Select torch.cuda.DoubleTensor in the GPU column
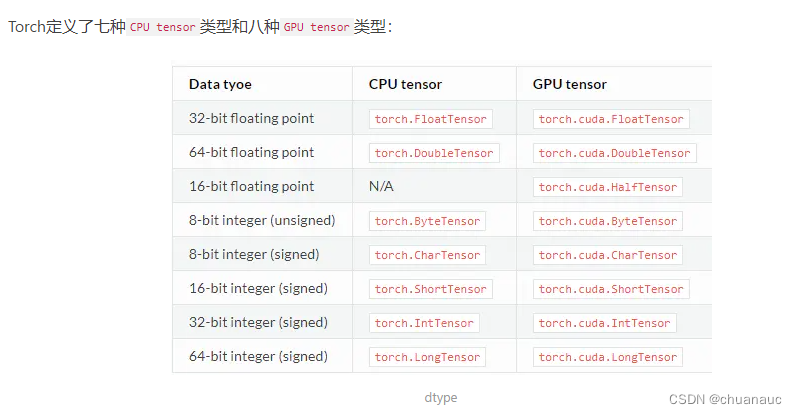This screenshot has height=414, width=797. 614,153
